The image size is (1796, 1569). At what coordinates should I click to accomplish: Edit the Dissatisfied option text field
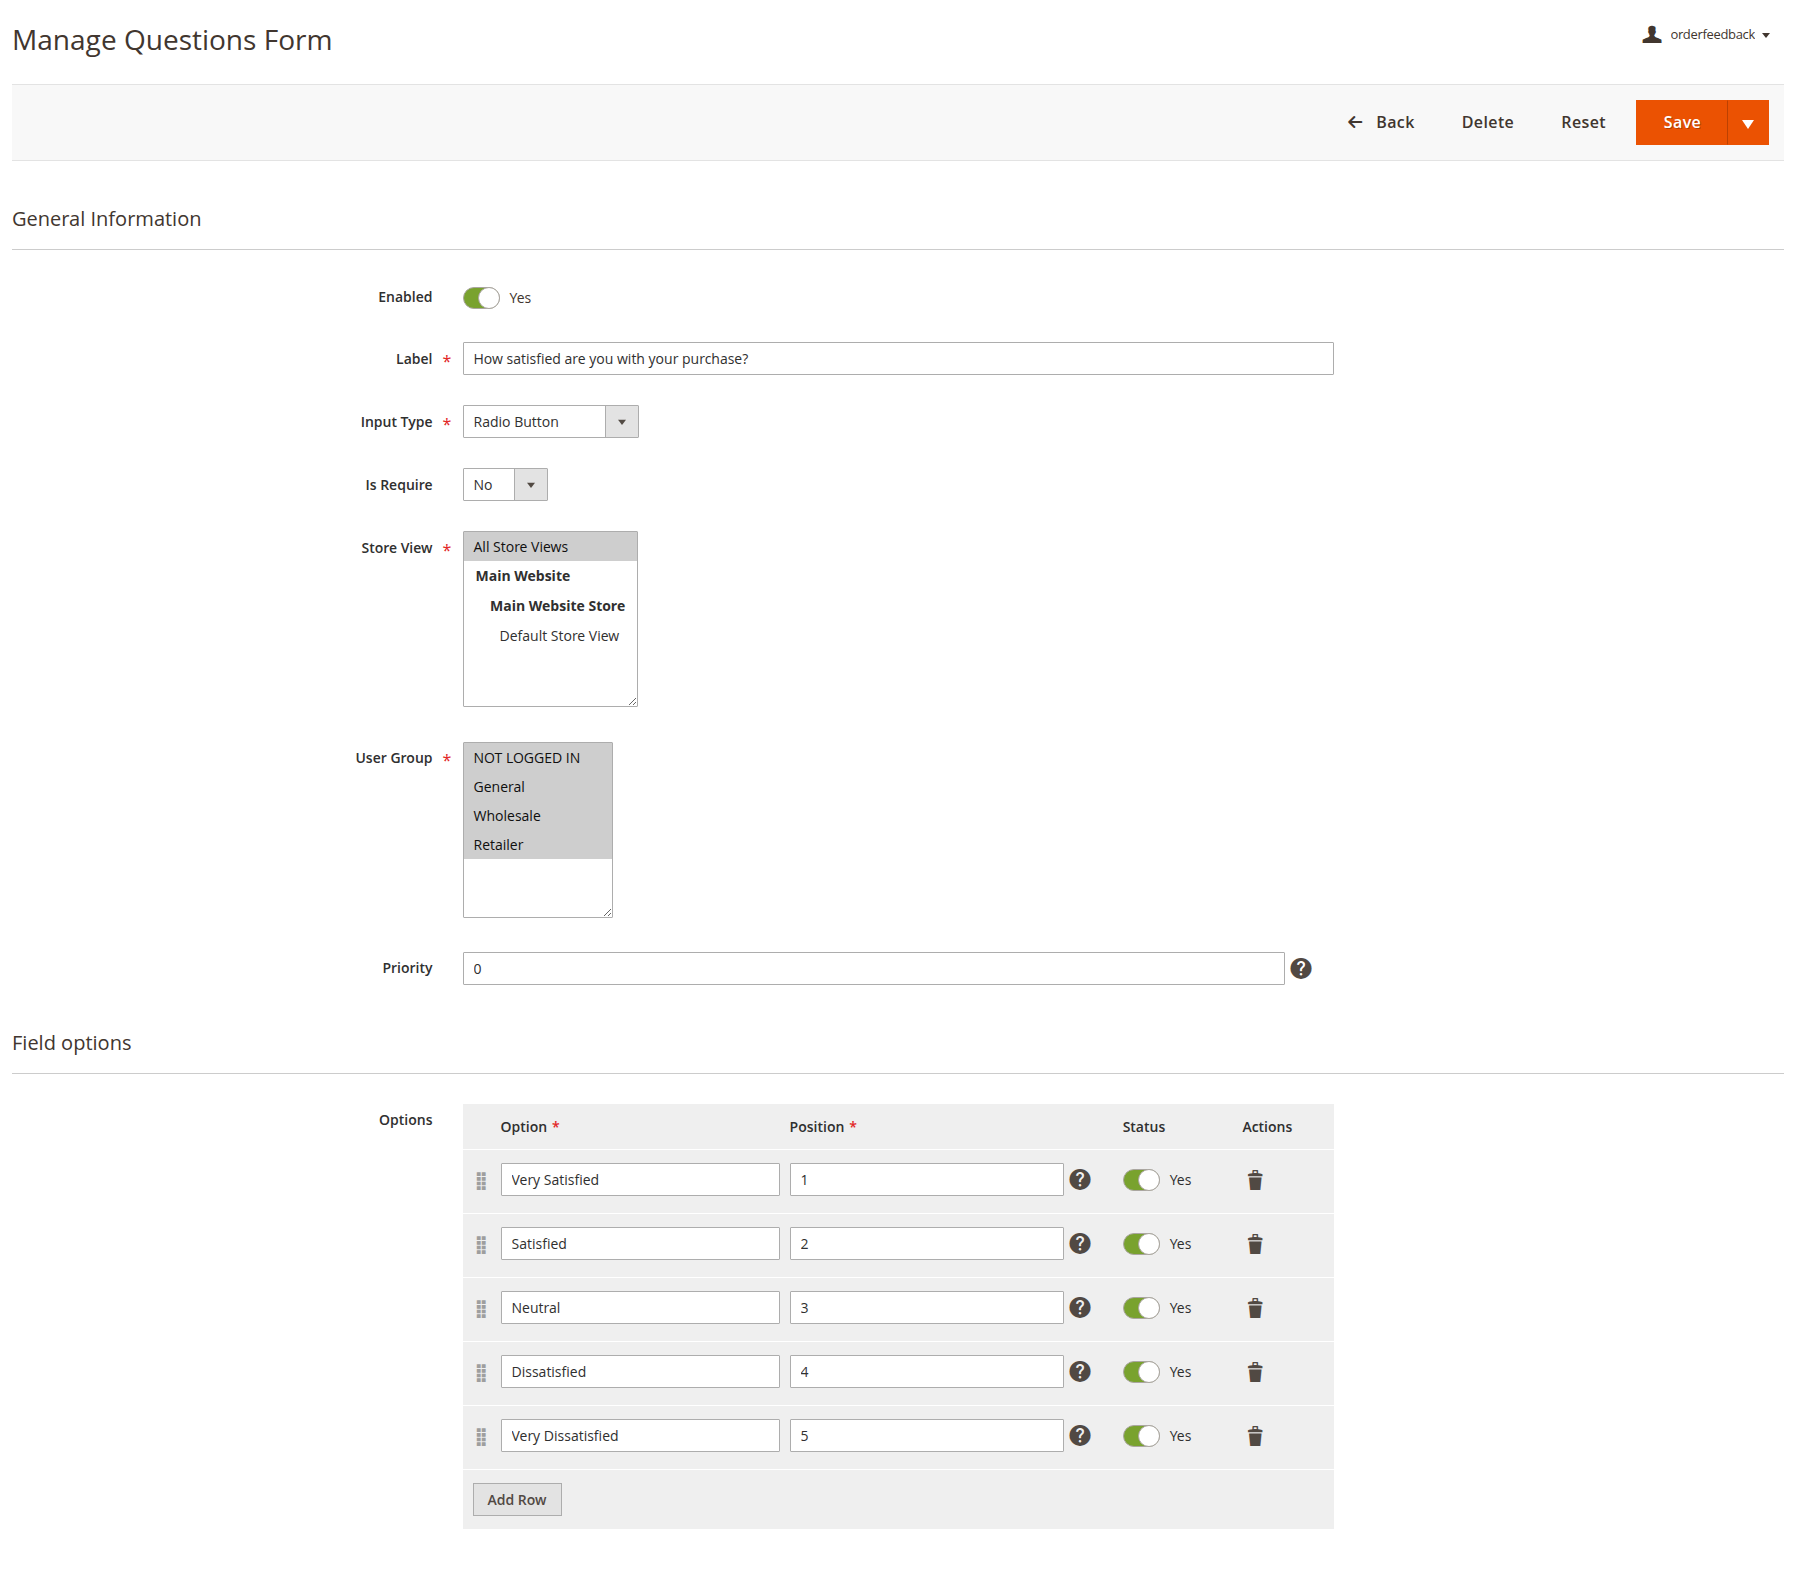point(640,1372)
